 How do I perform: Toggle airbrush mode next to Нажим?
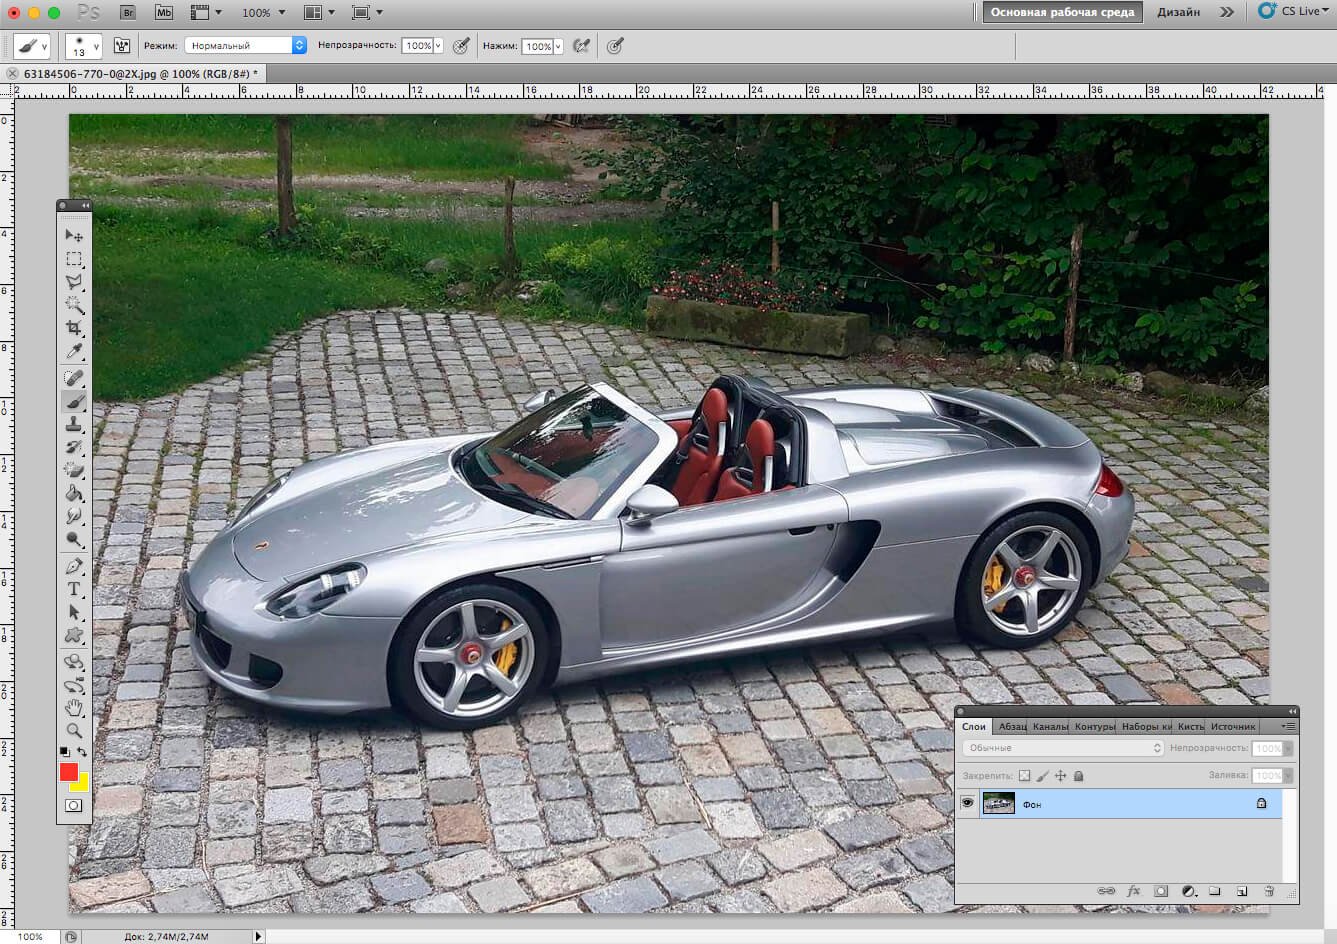tap(581, 46)
